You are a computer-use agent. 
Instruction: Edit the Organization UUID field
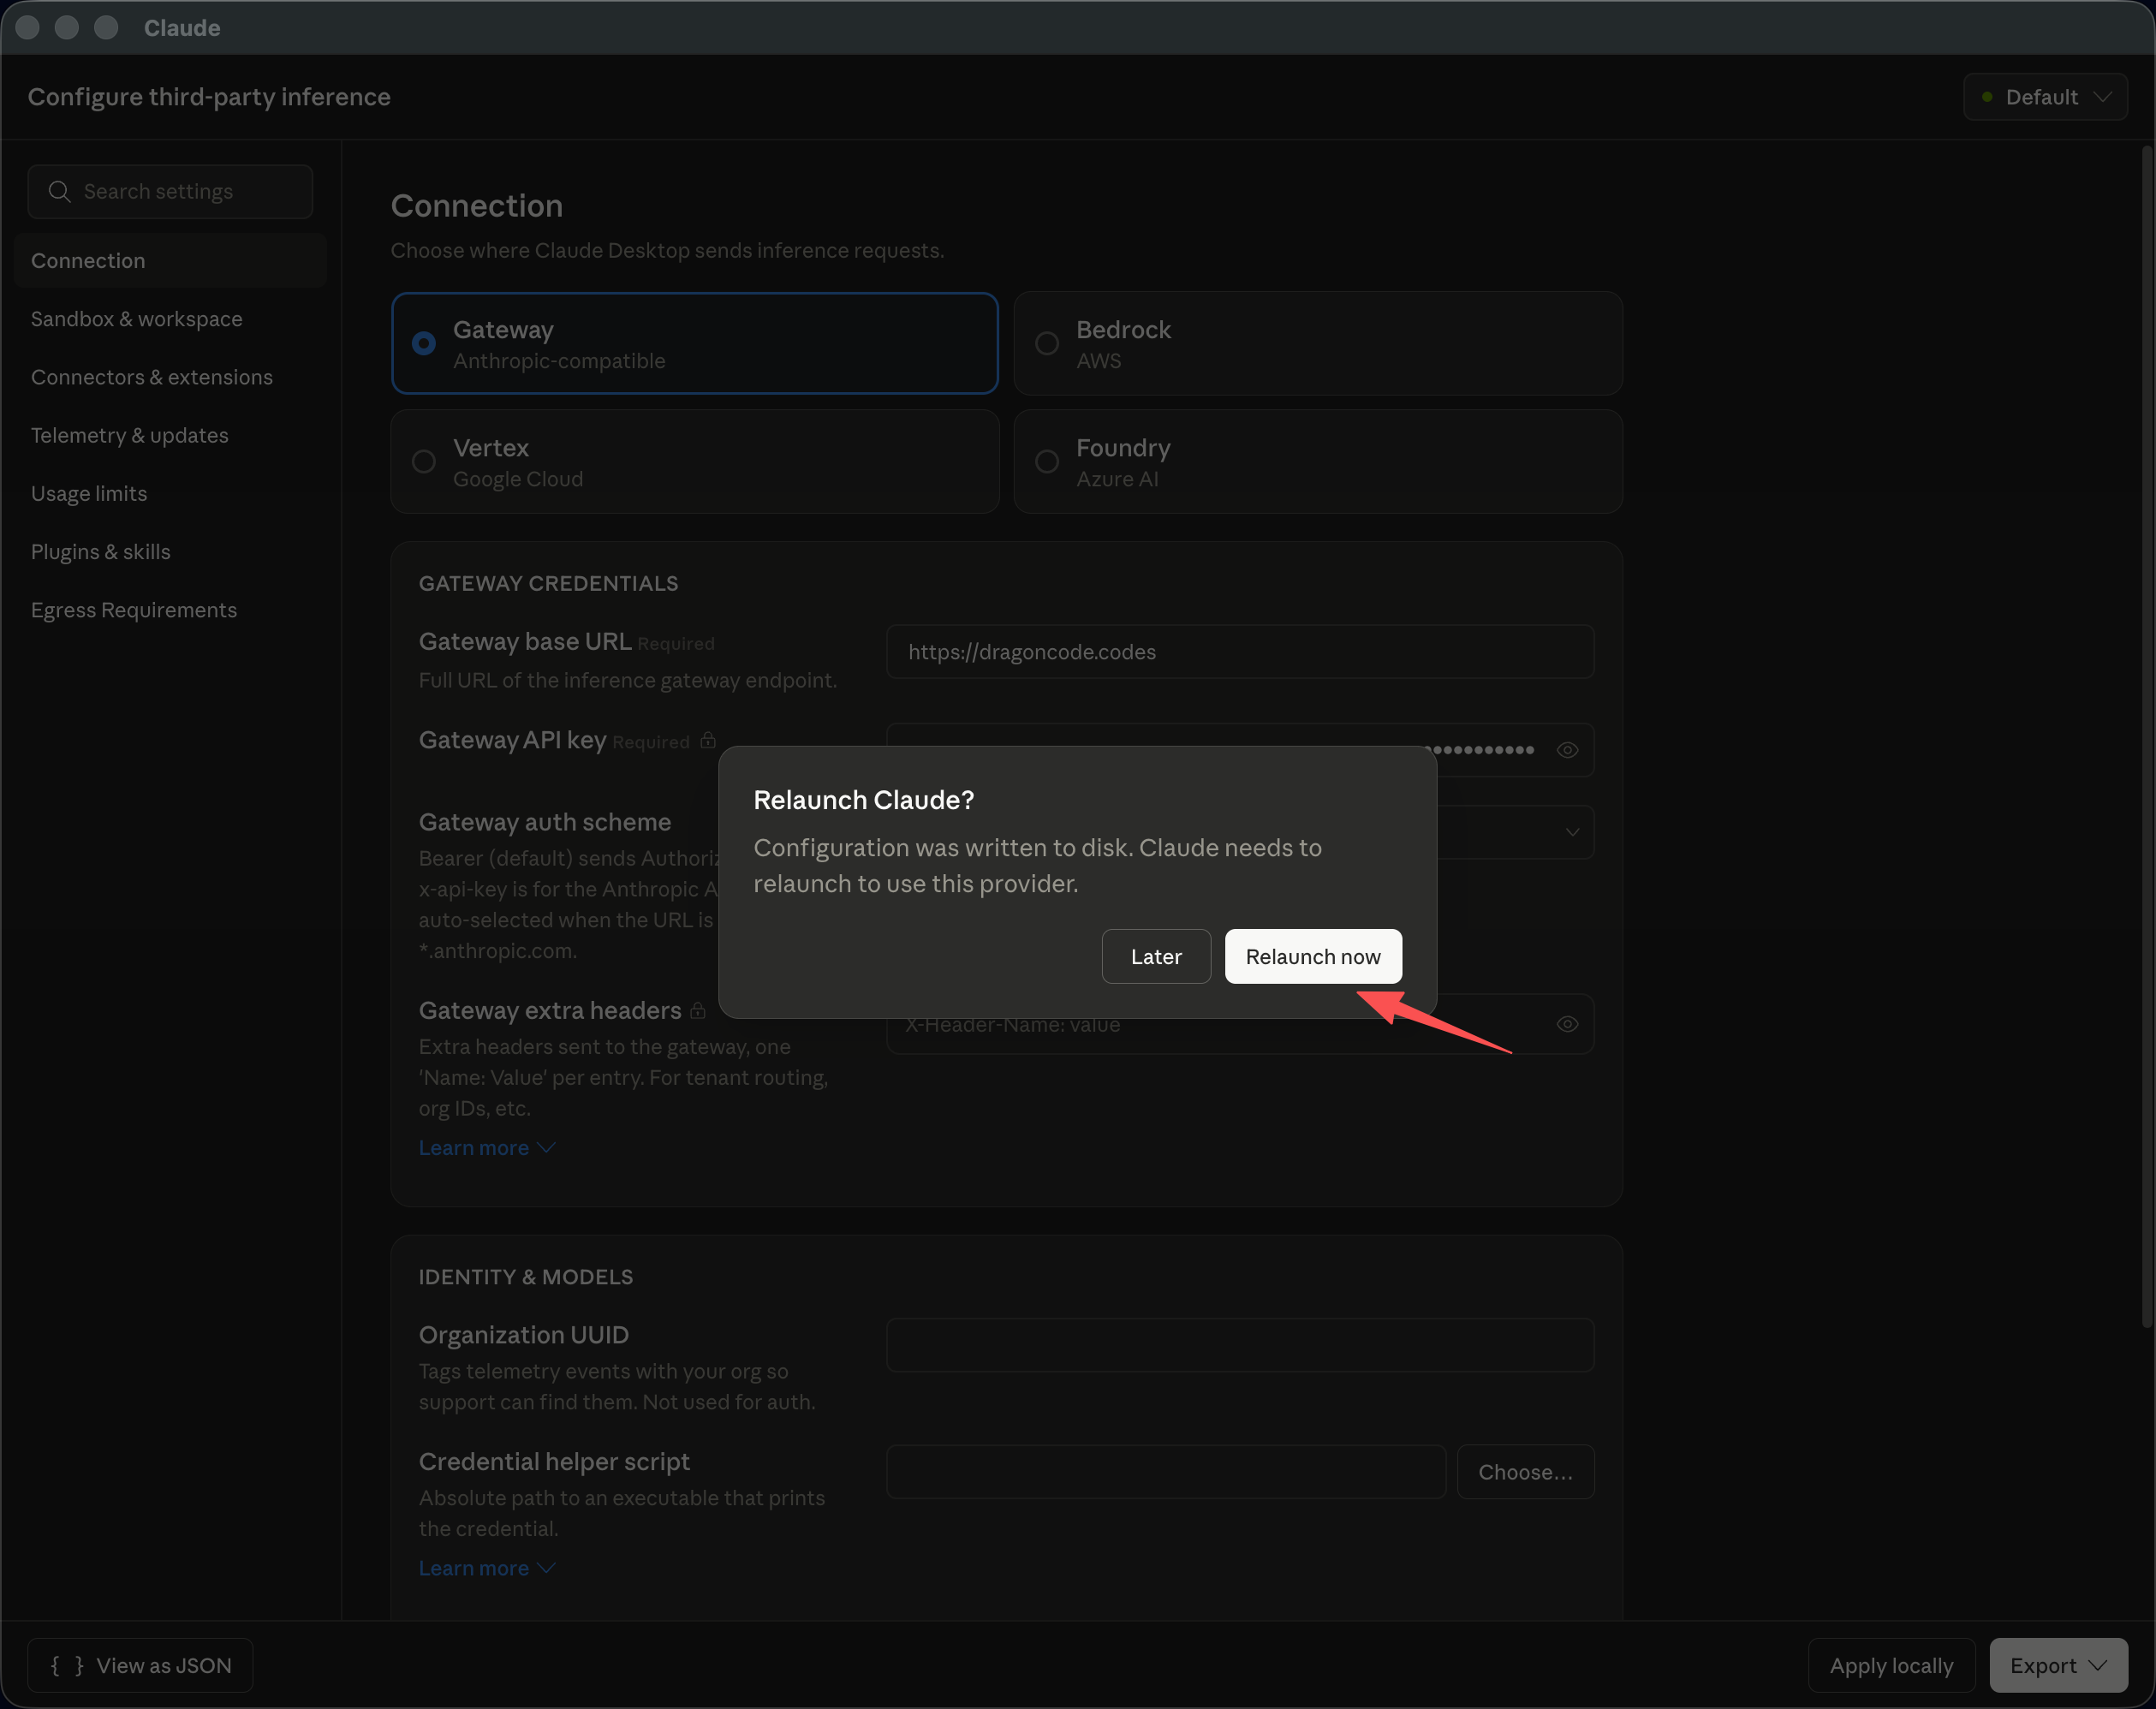pos(1240,1344)
